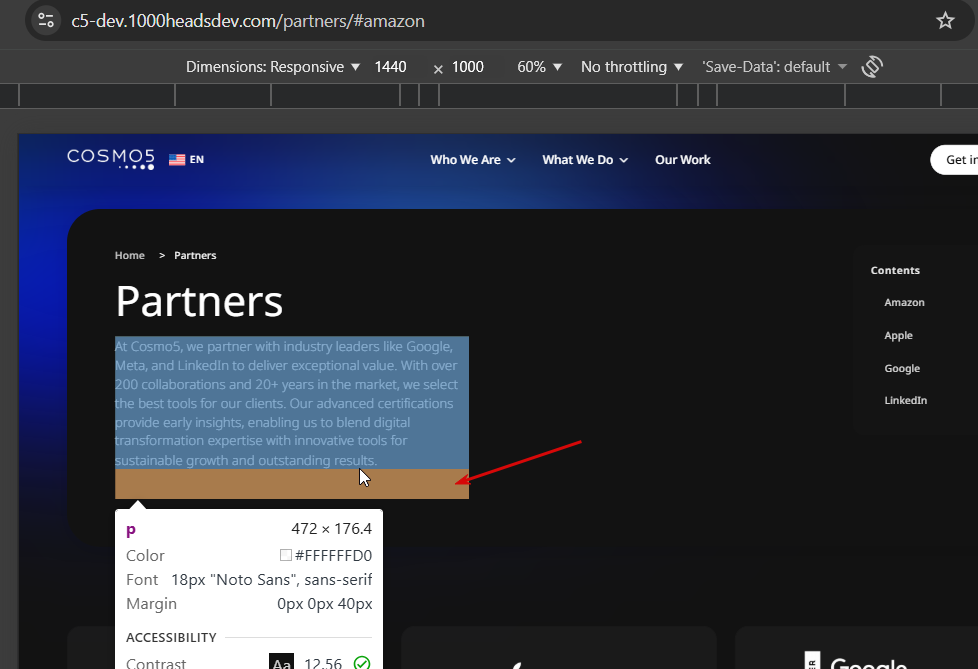Open the 'Save-Data': default dropdown
Image resolution: width=978 pixels, height=669 pixels.
tap(774, 67)
